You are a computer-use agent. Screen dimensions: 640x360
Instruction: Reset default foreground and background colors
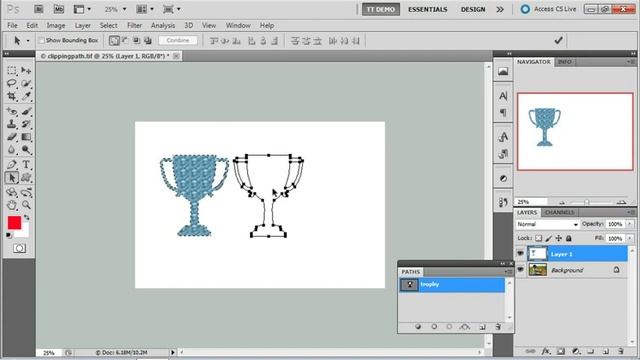9,235
